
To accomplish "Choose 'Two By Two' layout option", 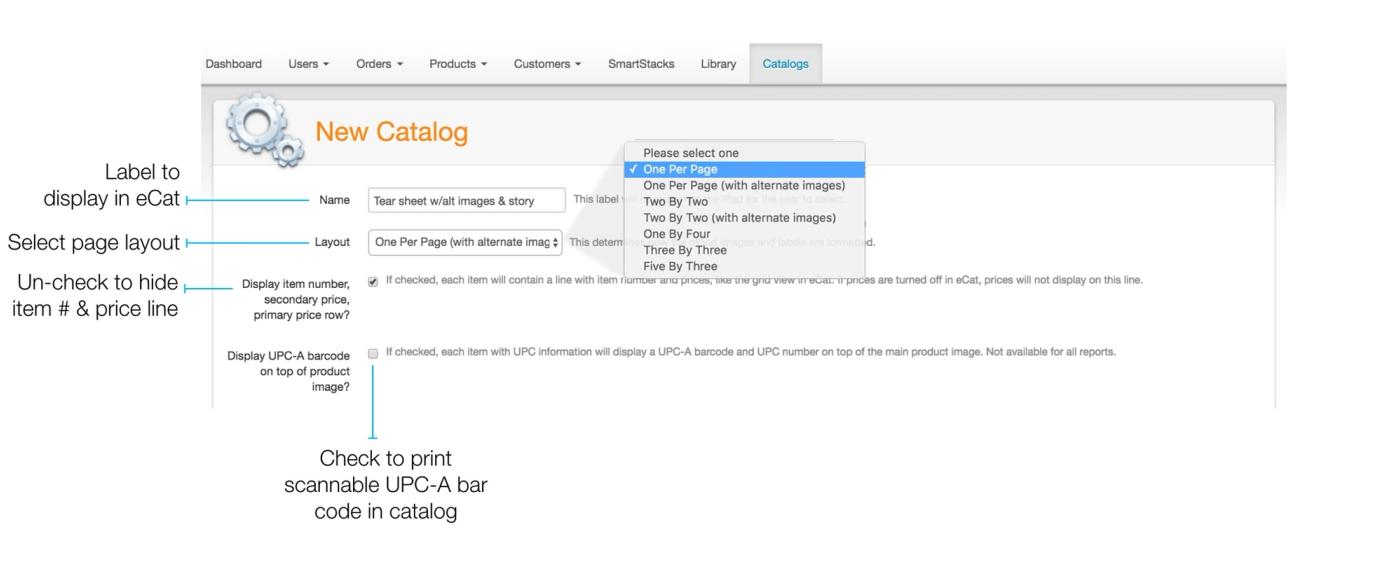I will point(744,201).
